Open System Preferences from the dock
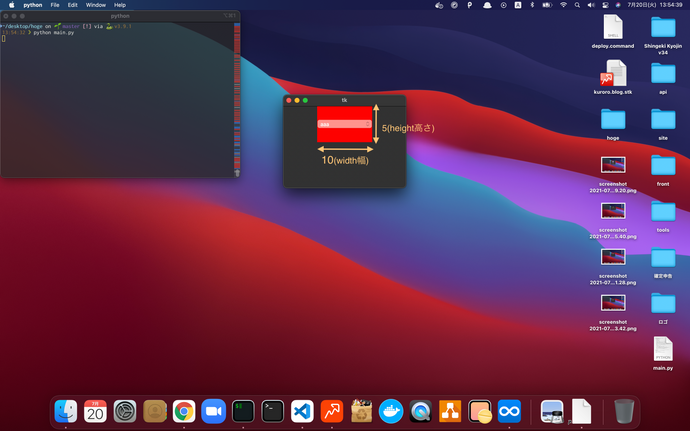 pyautogui.click(x=125, y=410)
